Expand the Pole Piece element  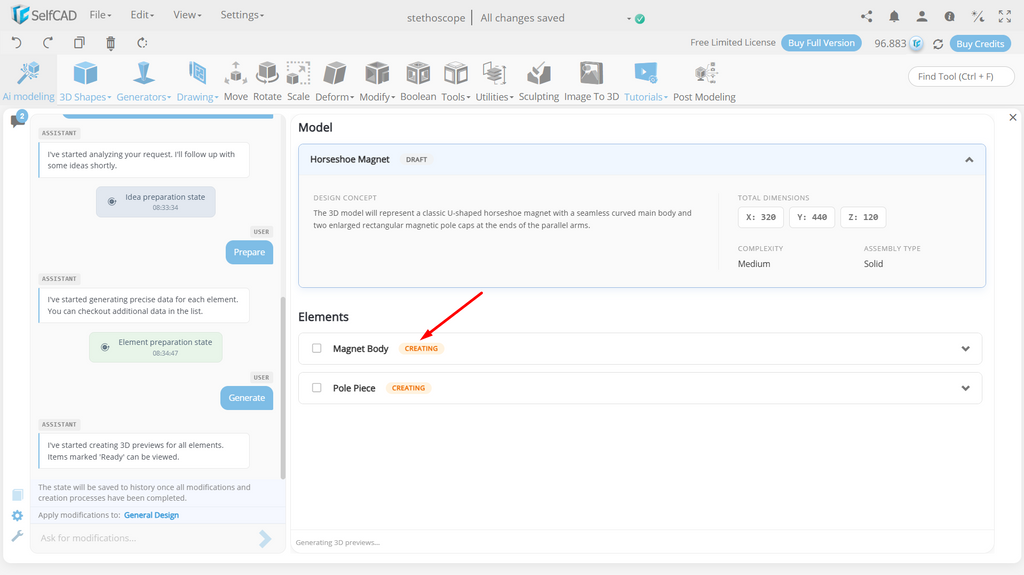click(x=965, y=388)
